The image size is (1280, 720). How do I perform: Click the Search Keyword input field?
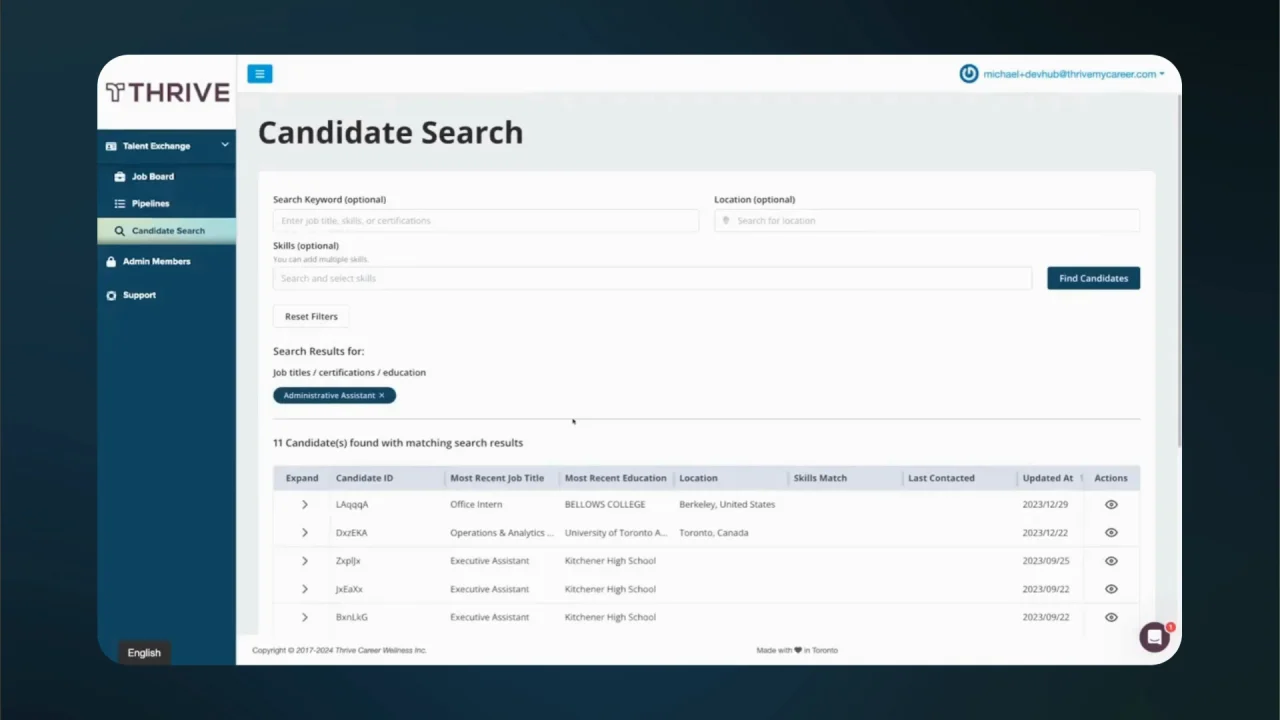[486, 221]
